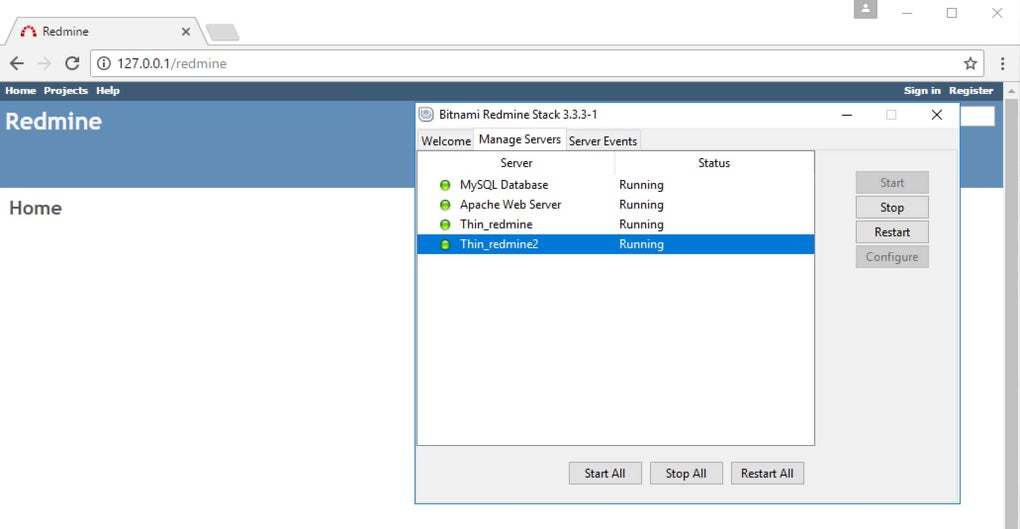The image size is (1020, 529).
Task: Click the Restart button for selected server
Action: pyautogui.click(x=892, y=232)
